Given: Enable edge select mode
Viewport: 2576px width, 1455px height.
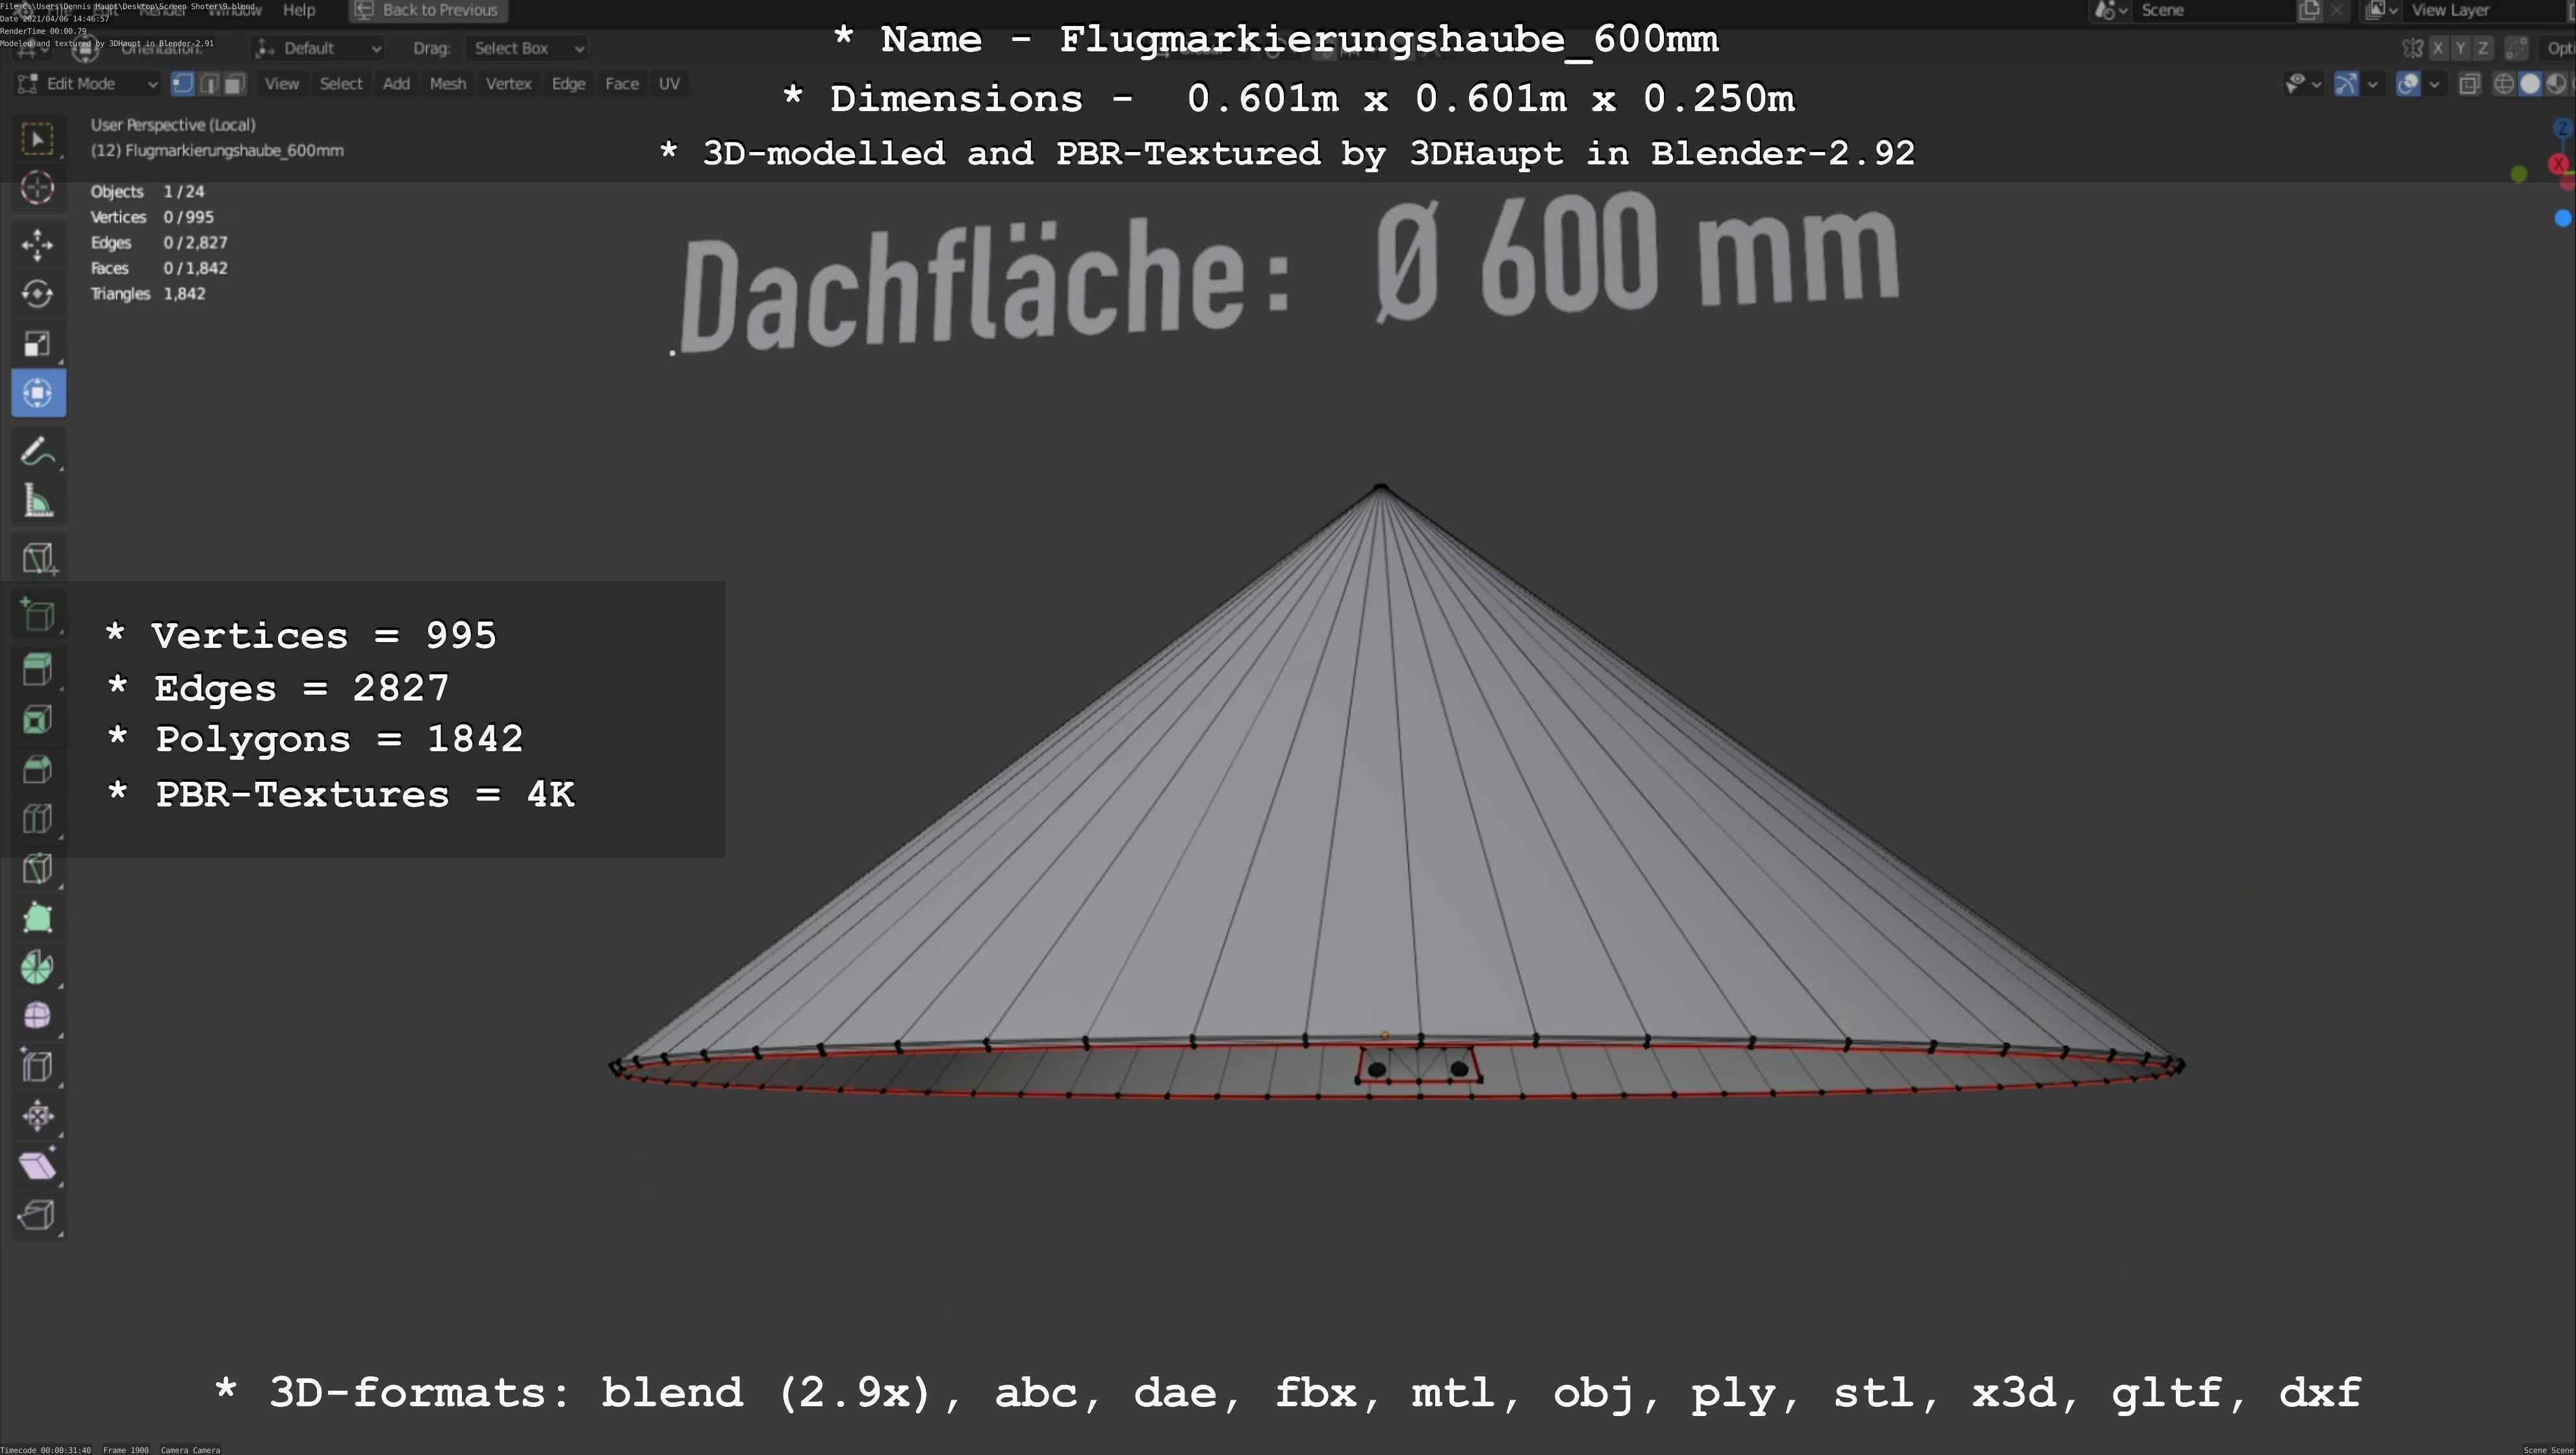Looking at the screenshot, I should coord(209,84).
